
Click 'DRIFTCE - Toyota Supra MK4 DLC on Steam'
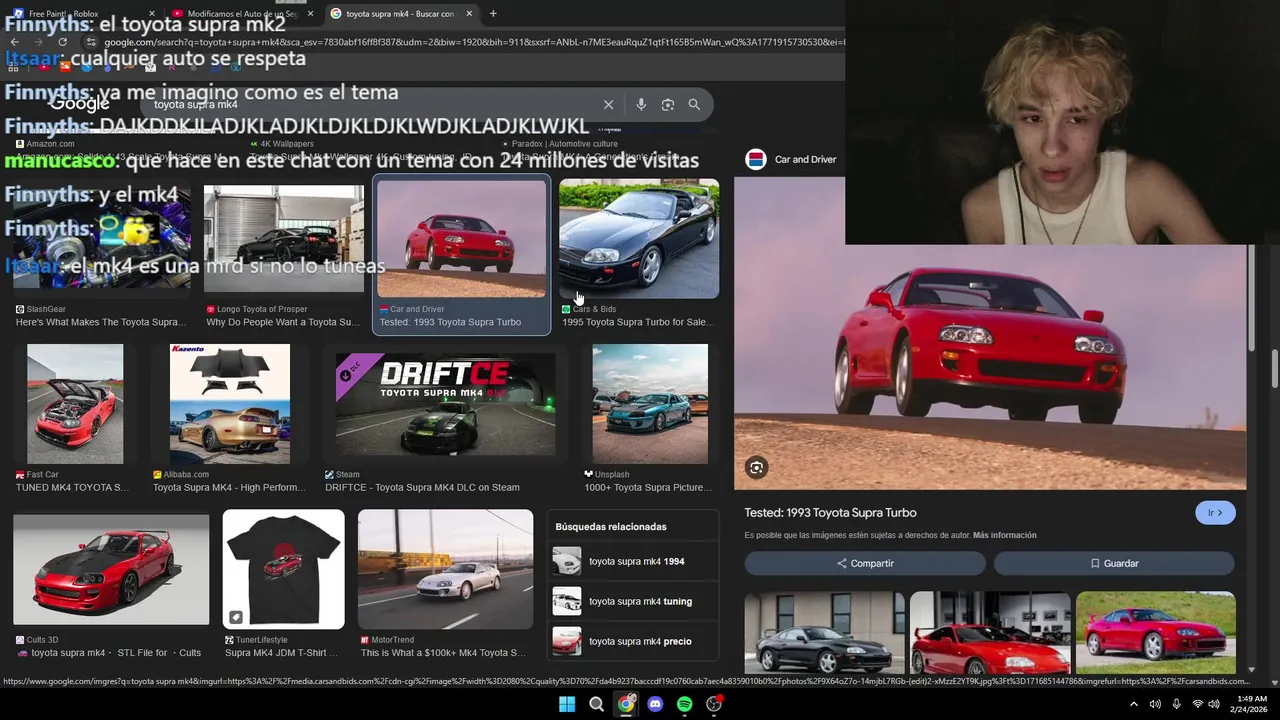[x=422, y=488]
